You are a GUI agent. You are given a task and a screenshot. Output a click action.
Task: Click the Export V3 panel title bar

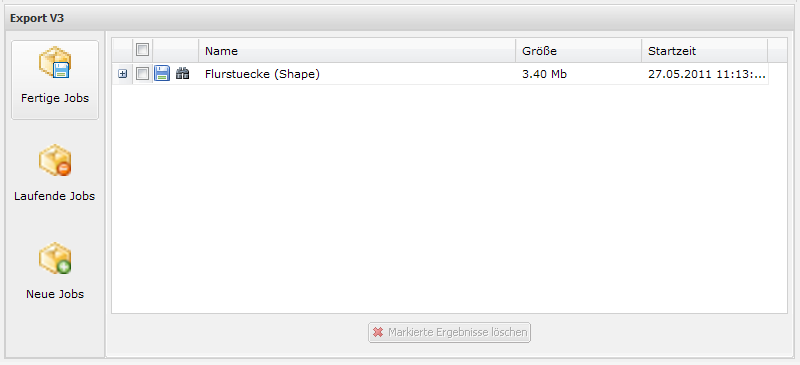(x=399, y=18)
